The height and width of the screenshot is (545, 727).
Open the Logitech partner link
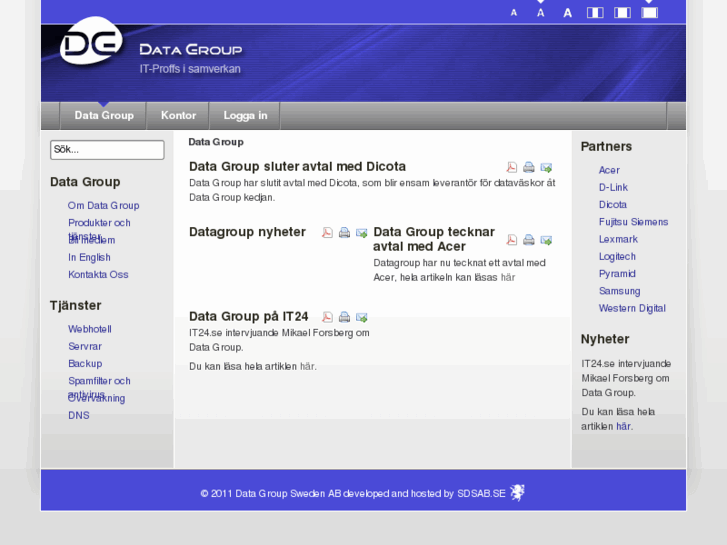click(617, 256)
